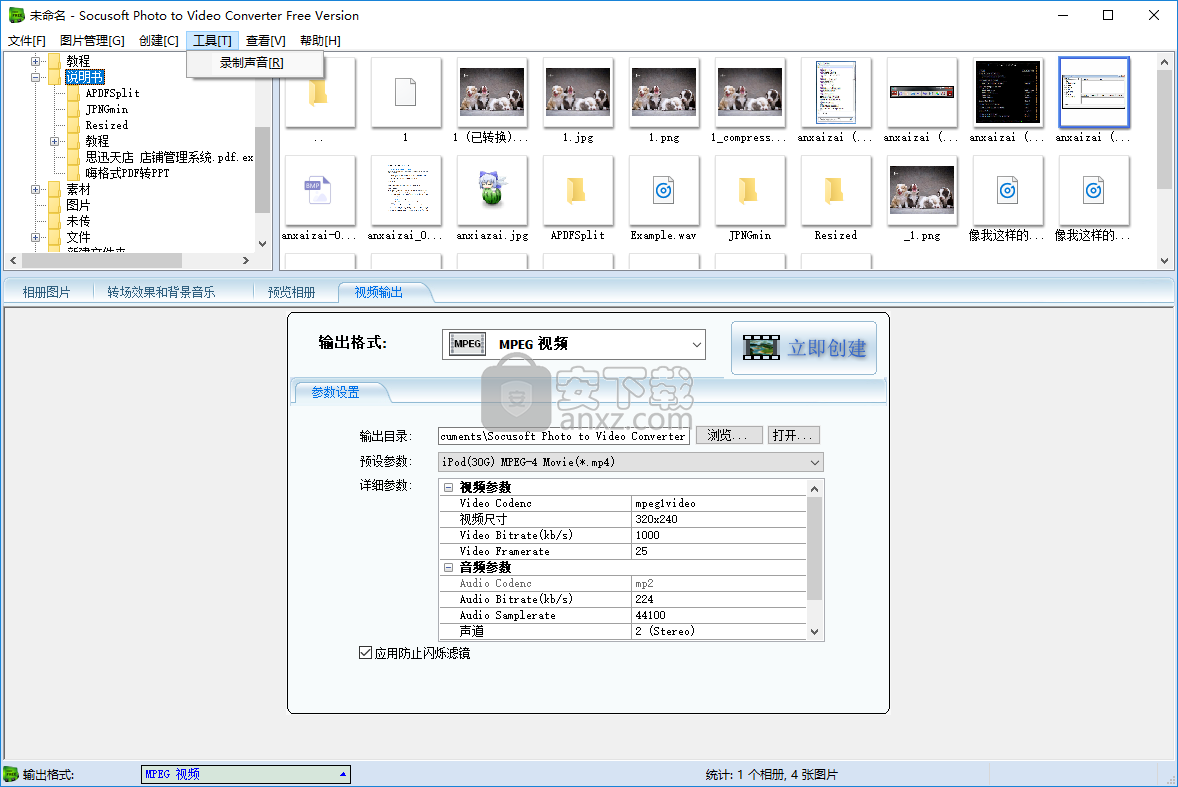Select the 未传 folder in tree
1178x787 pixels.
click(77, 221)
